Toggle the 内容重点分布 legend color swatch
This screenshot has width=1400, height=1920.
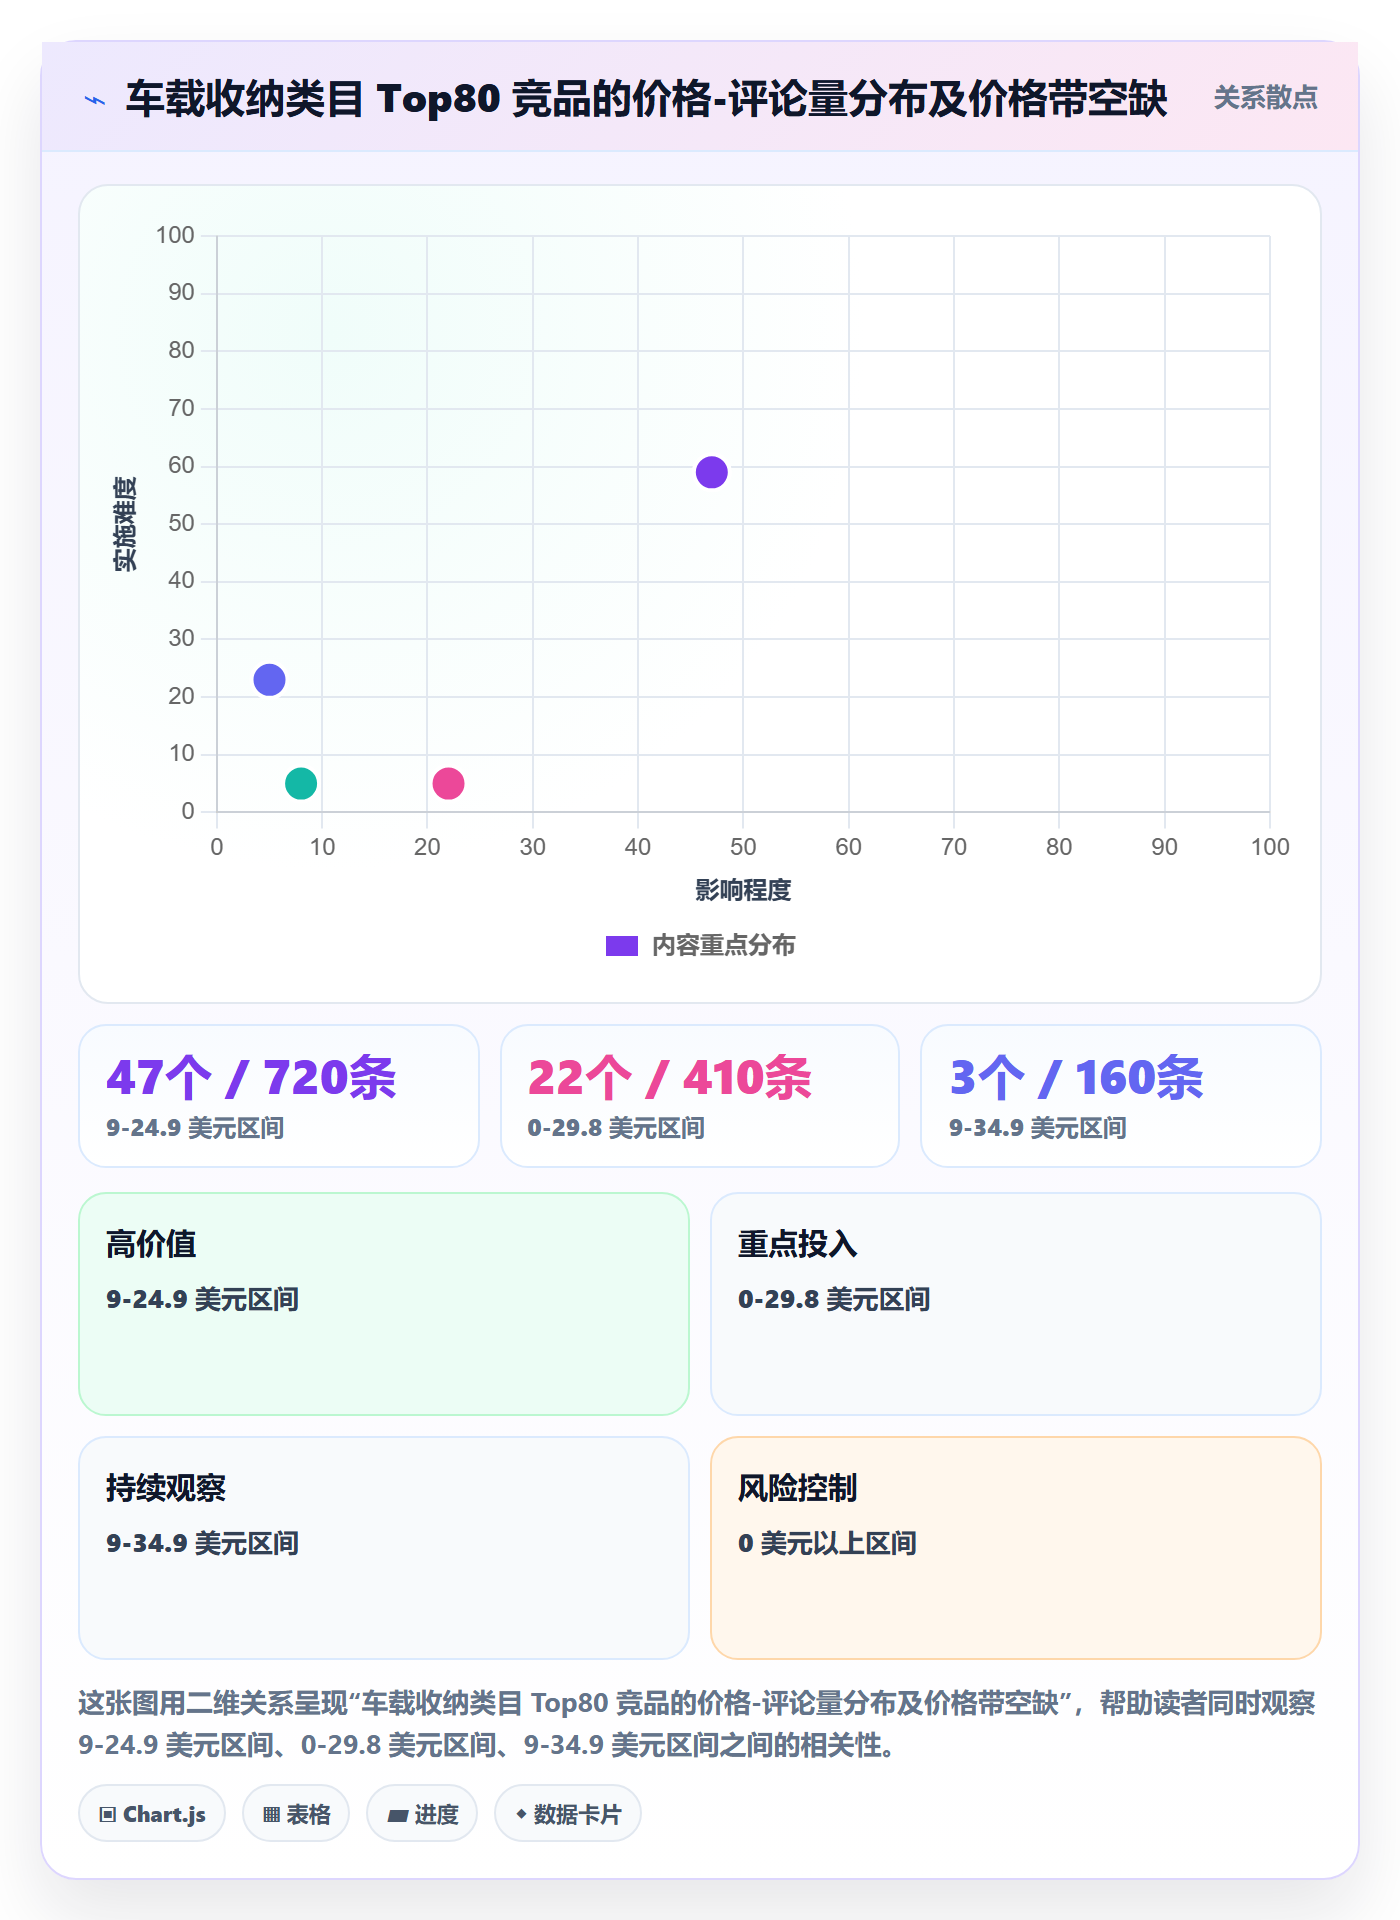pyautogui.click(x=622, y=946)
